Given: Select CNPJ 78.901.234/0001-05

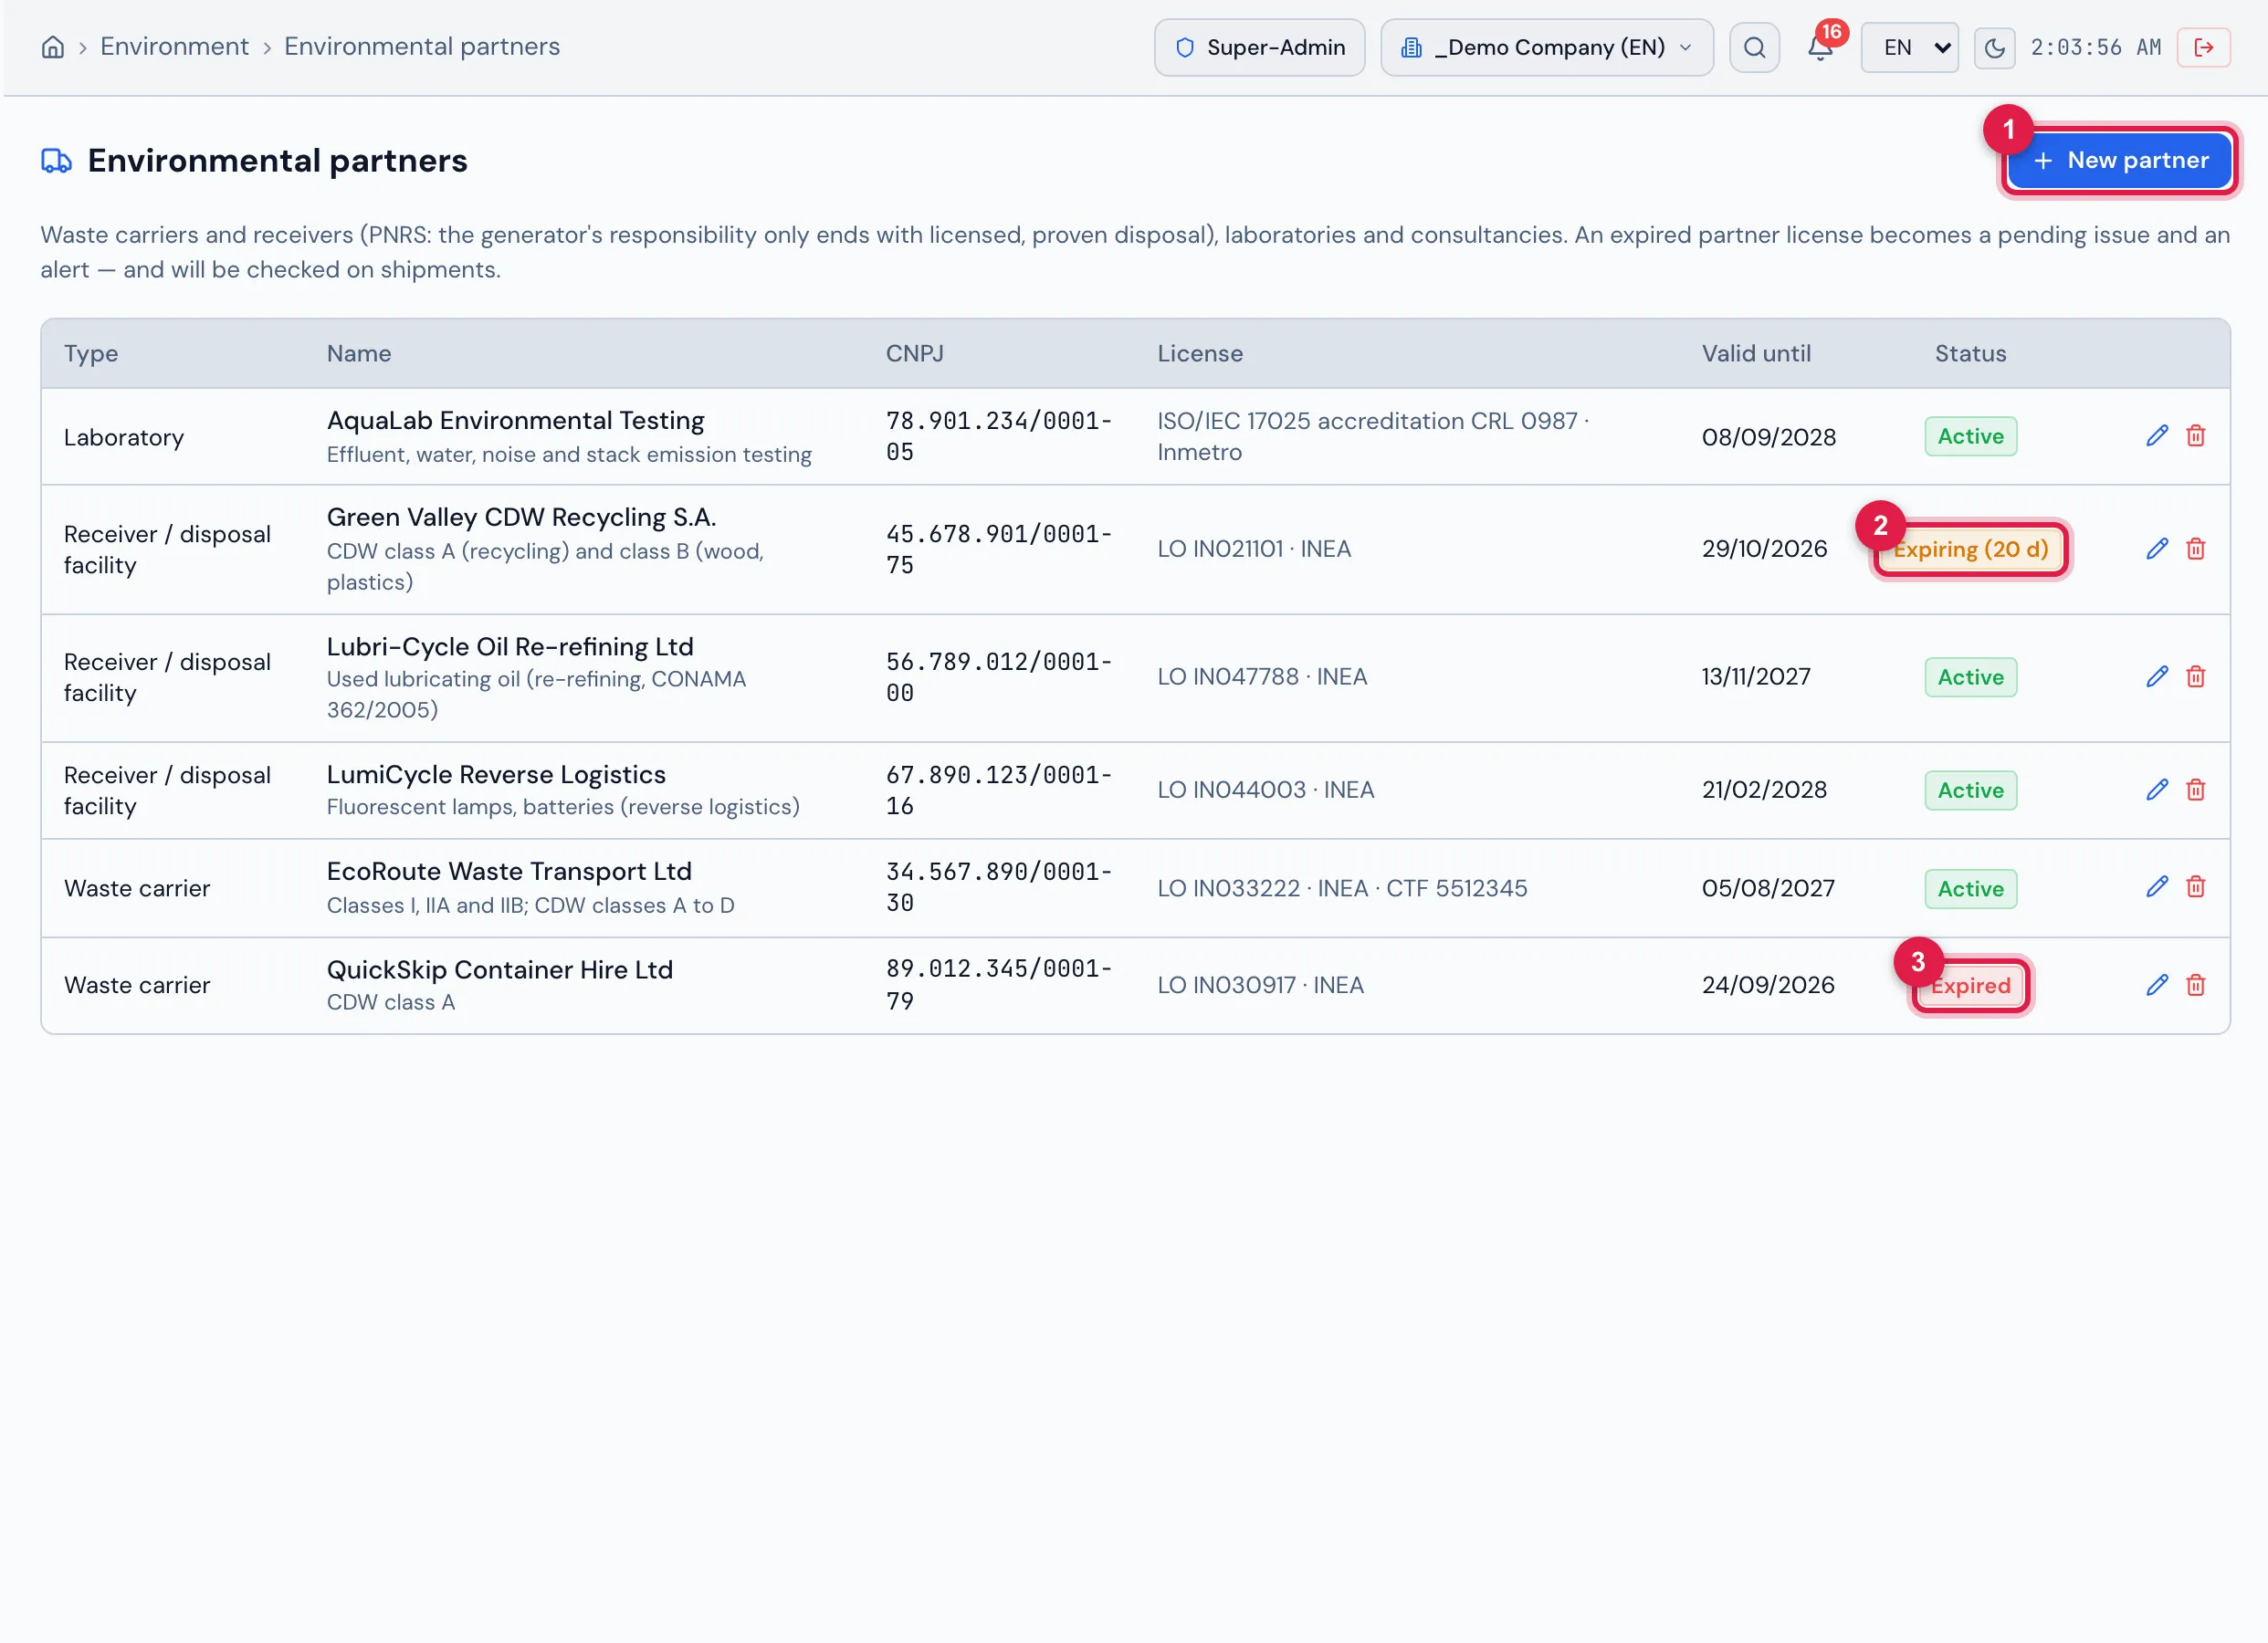Looking at the screenshot, I should (x=999, y=436).
